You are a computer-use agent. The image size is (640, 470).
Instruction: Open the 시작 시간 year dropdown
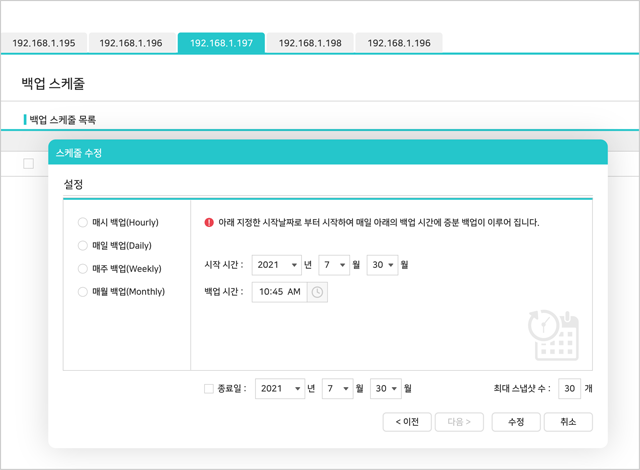point(277,265)
